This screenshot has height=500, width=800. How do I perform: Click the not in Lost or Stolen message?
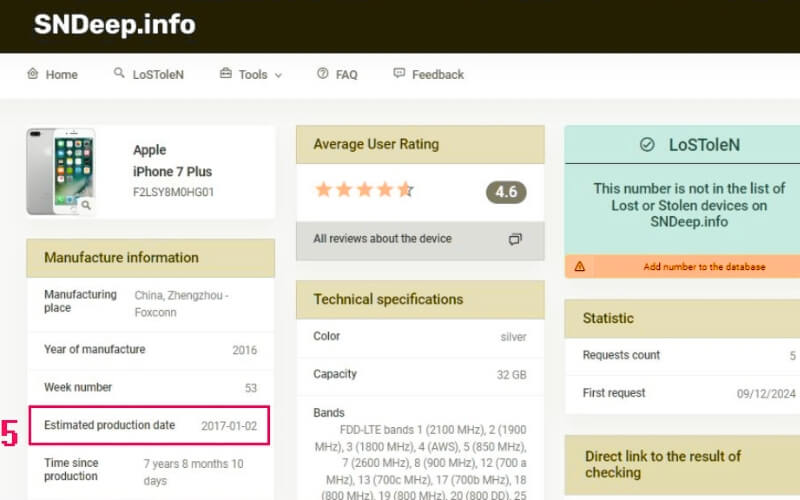pos(689,205)
